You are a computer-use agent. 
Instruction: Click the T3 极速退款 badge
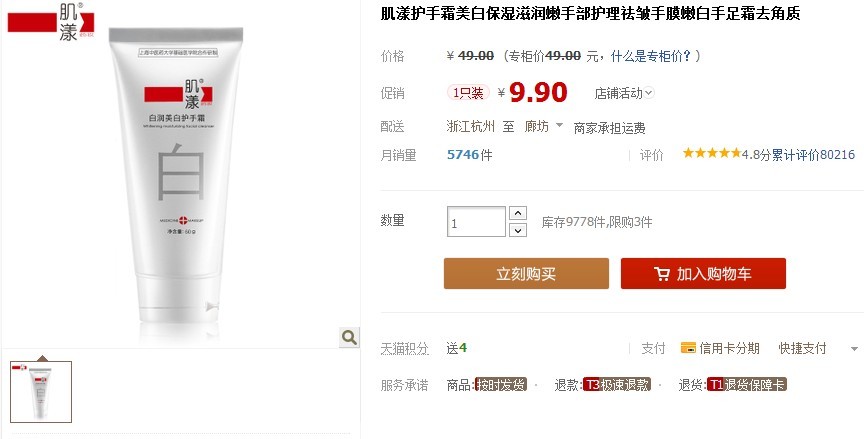[x=617, y=384]
